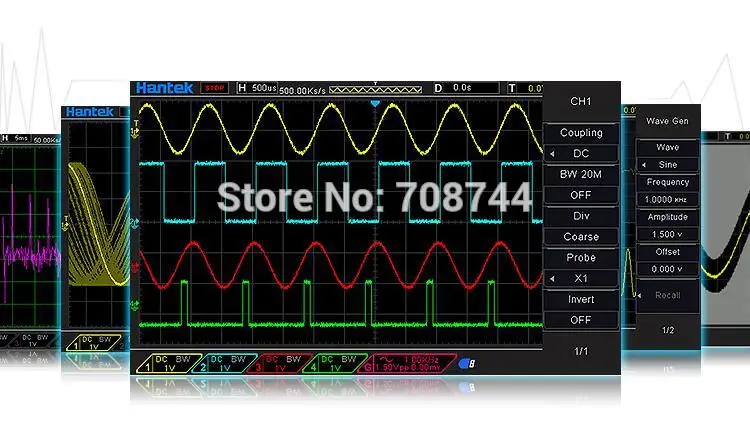Viewport: 750px width, 423px height.
Task: Click the red channel 3 ground marker
Action: click(x=134, y=267)
